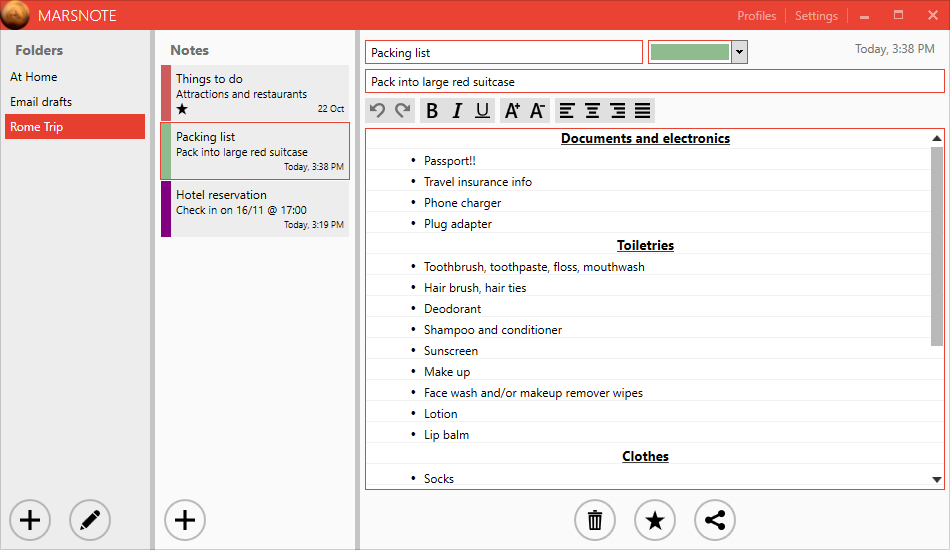Click the green note color swatch

pyautogui.click(x=689, y=52)
